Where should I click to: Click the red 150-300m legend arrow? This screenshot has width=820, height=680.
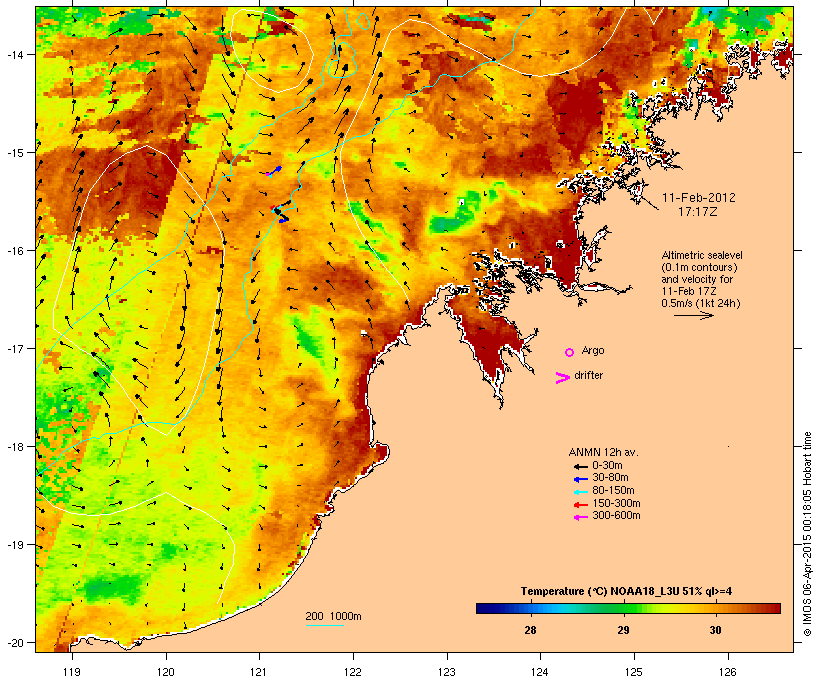580,504
